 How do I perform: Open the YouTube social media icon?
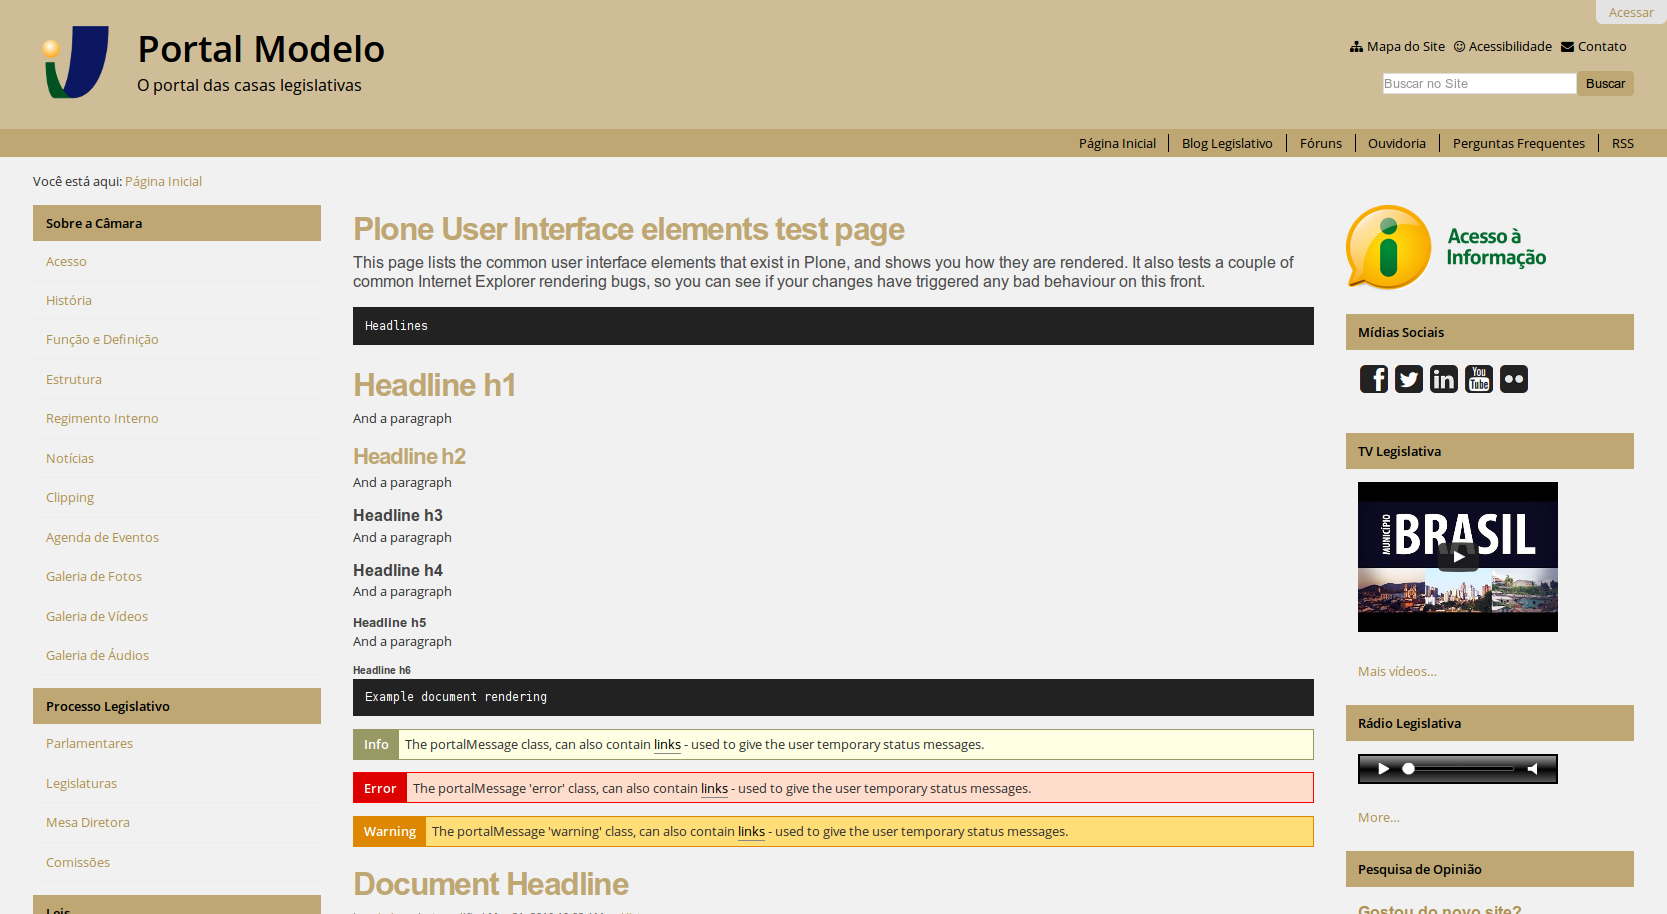1478,379
